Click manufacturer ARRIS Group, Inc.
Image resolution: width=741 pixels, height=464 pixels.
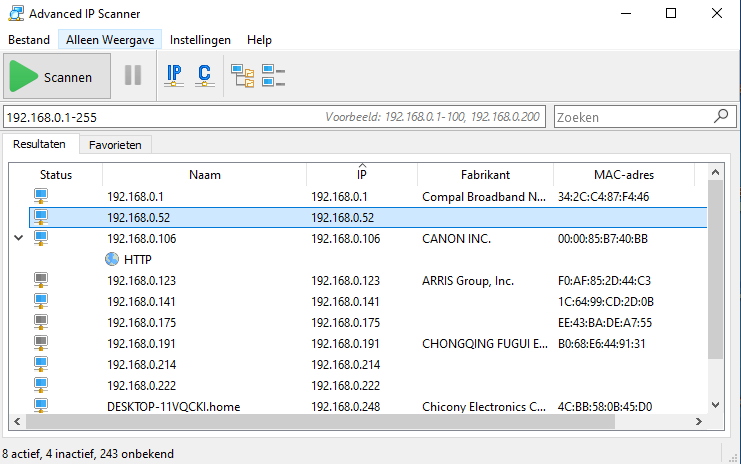[468, 281]
